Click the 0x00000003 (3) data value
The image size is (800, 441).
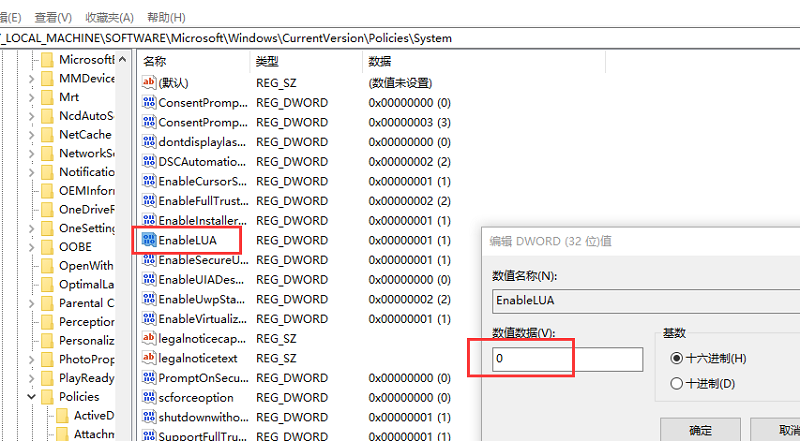click(x=410, y=122)
